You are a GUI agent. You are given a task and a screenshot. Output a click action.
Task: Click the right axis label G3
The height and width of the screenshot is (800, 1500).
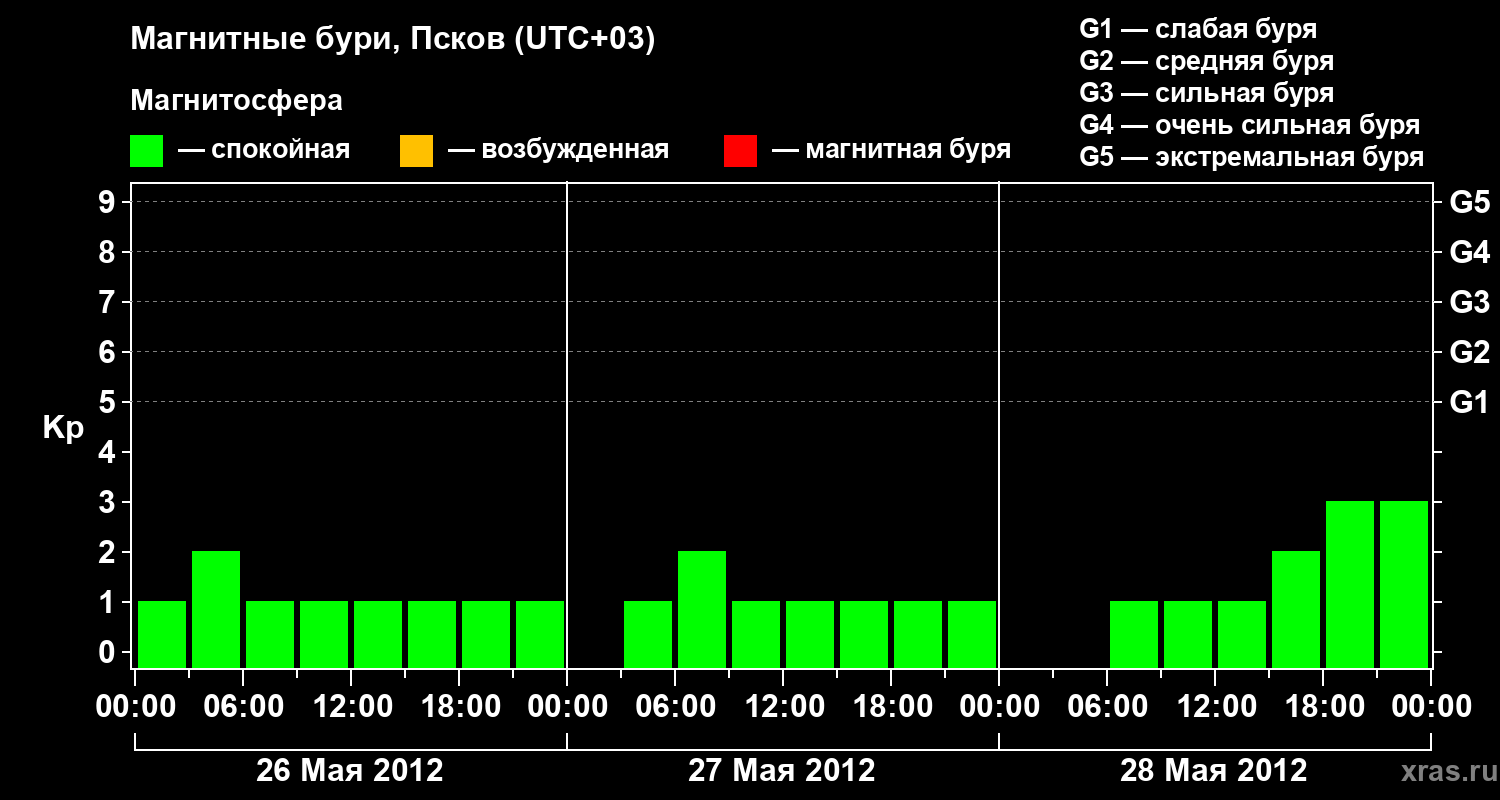pyautogui.click(x=1469, y=302)
